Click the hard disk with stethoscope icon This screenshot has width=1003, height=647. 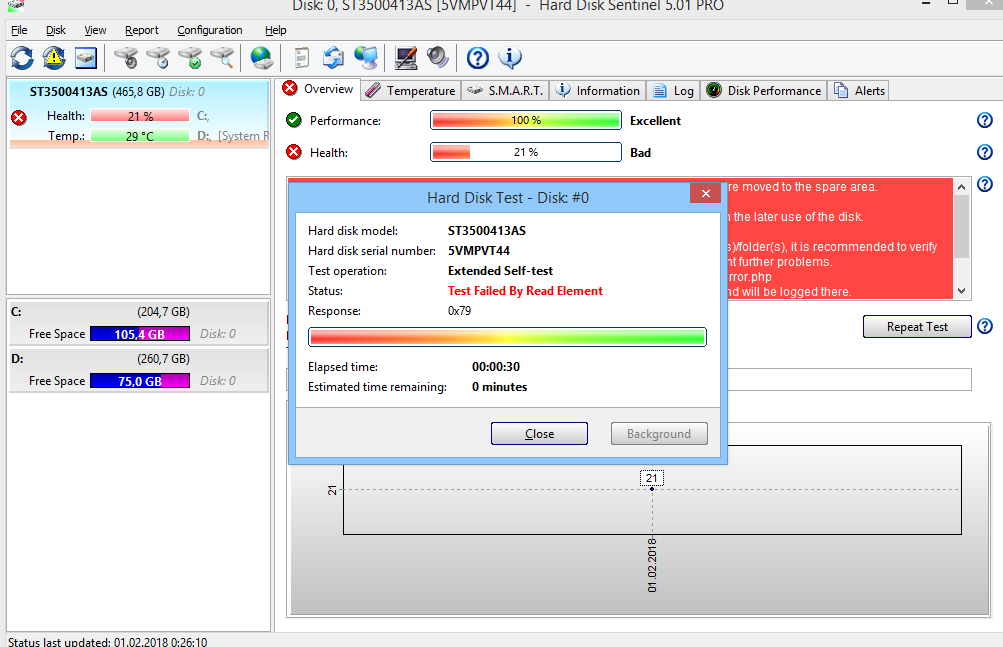coord(127,58)
